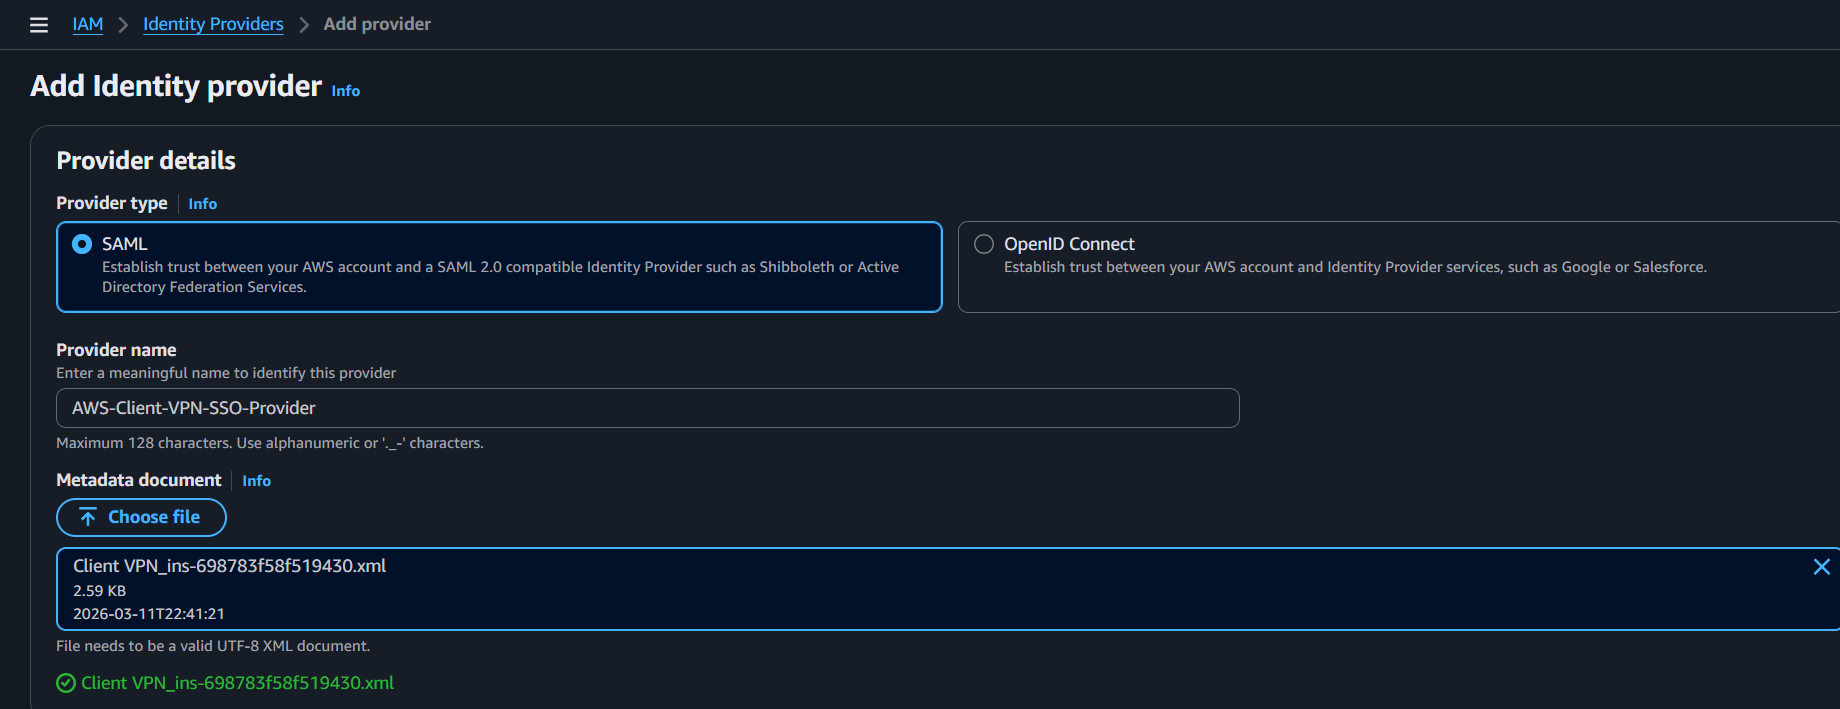
Task: Click the SAML option description text
Action: tap(500, 277)
